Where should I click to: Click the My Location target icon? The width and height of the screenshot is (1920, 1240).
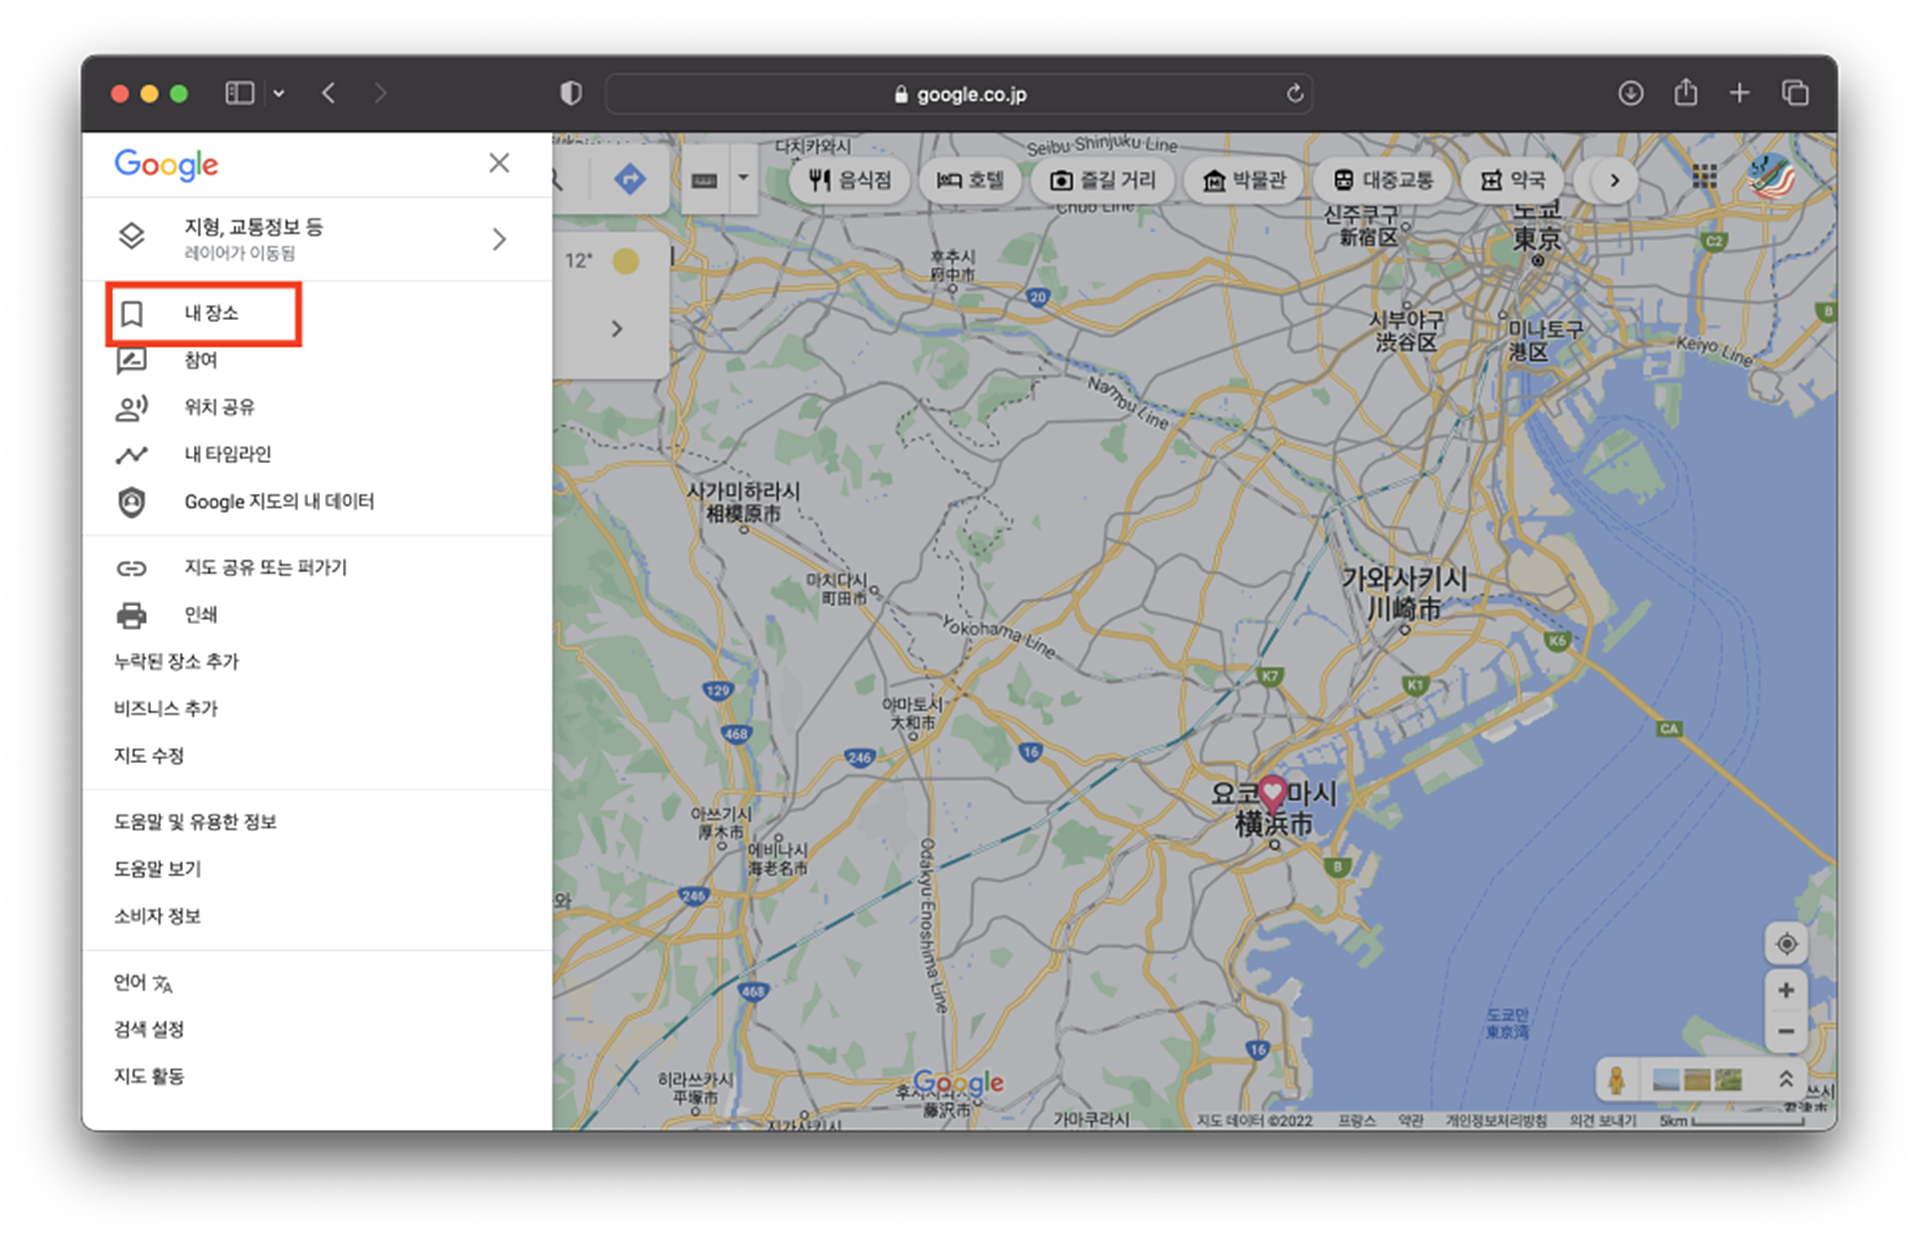1786,943
